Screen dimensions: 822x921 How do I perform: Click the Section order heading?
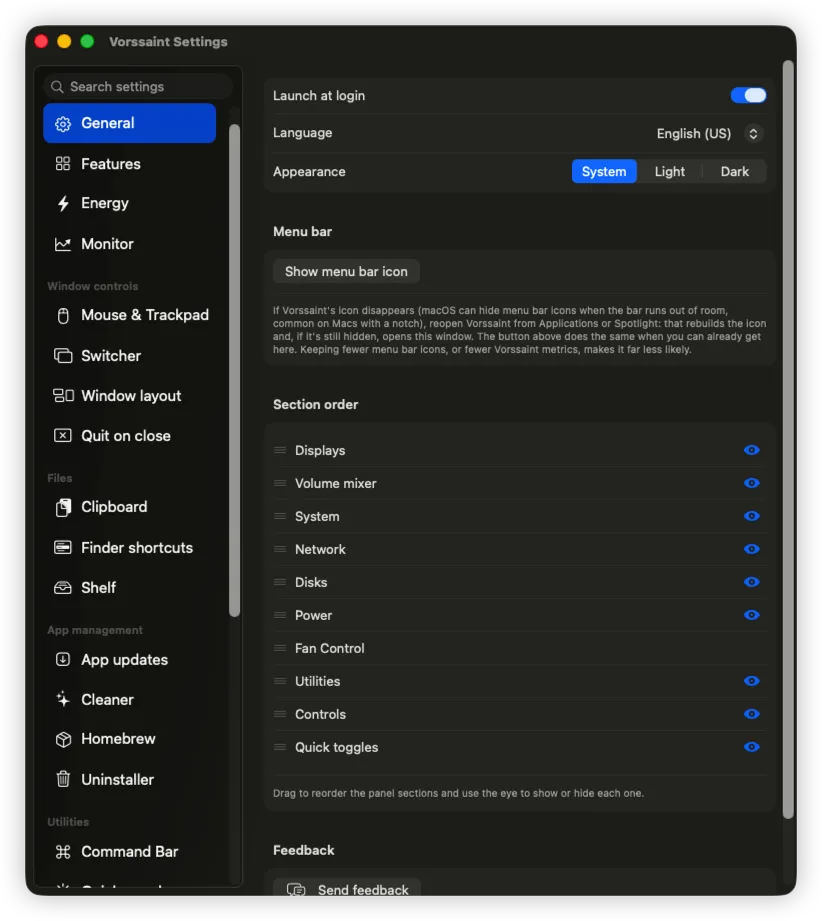point(316,405)
